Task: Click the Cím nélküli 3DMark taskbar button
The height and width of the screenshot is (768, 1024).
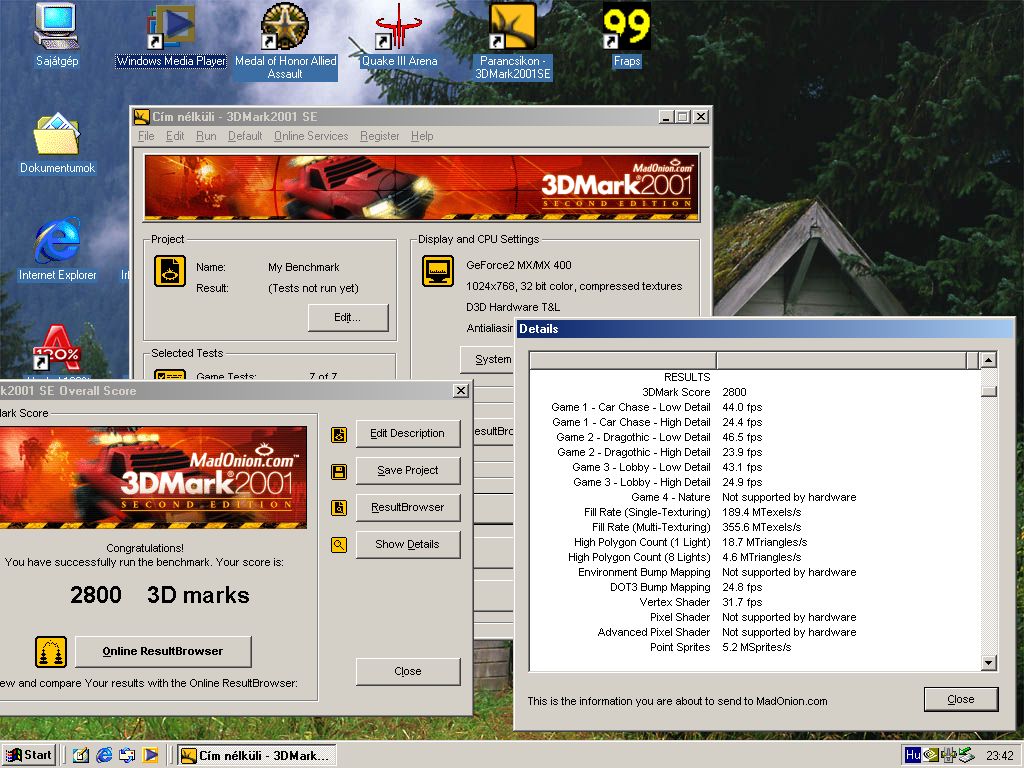Action: (257, 756)
